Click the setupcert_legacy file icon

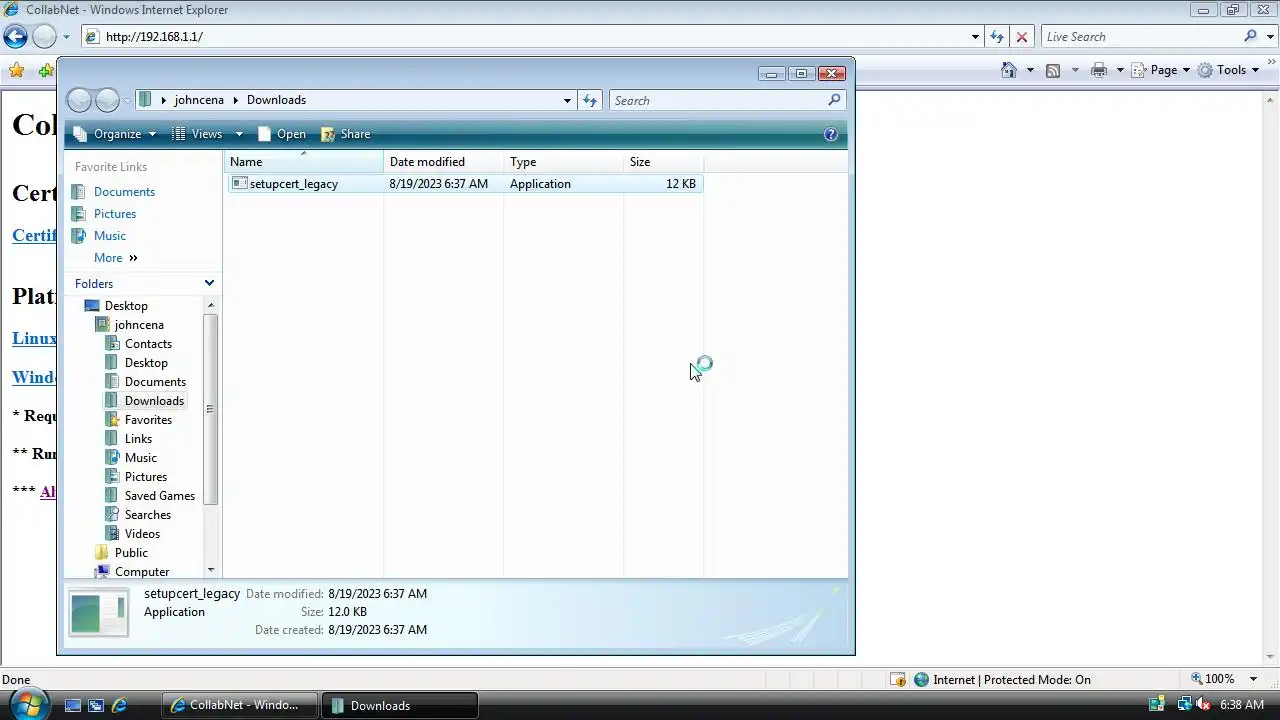239,183
